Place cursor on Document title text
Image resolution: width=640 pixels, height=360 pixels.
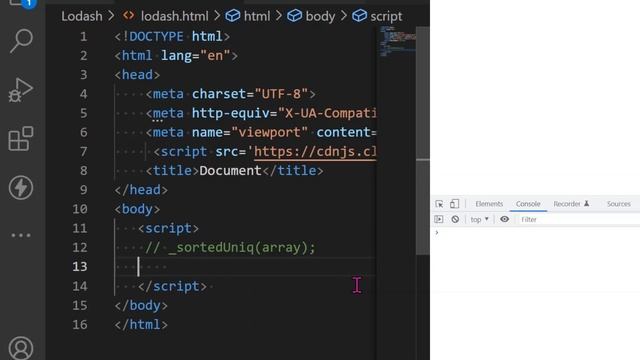[x=230, y=171]
